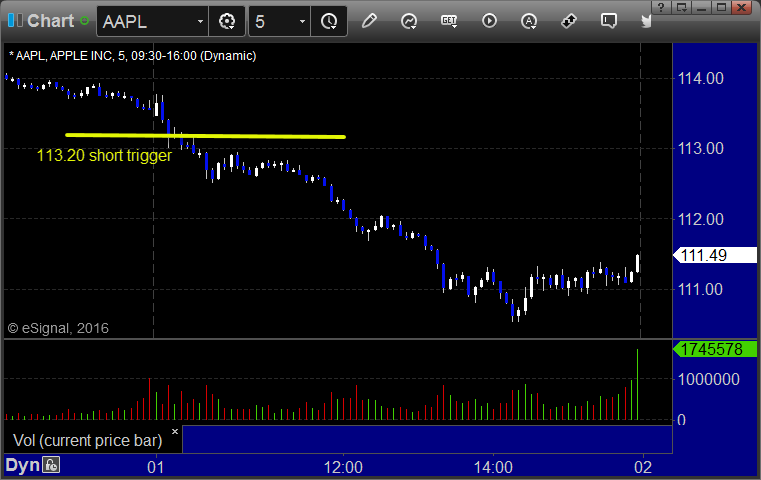761x480 pixels.
Task: Click the trade-from-chart toolbar icon
Action: coord(569,21)
